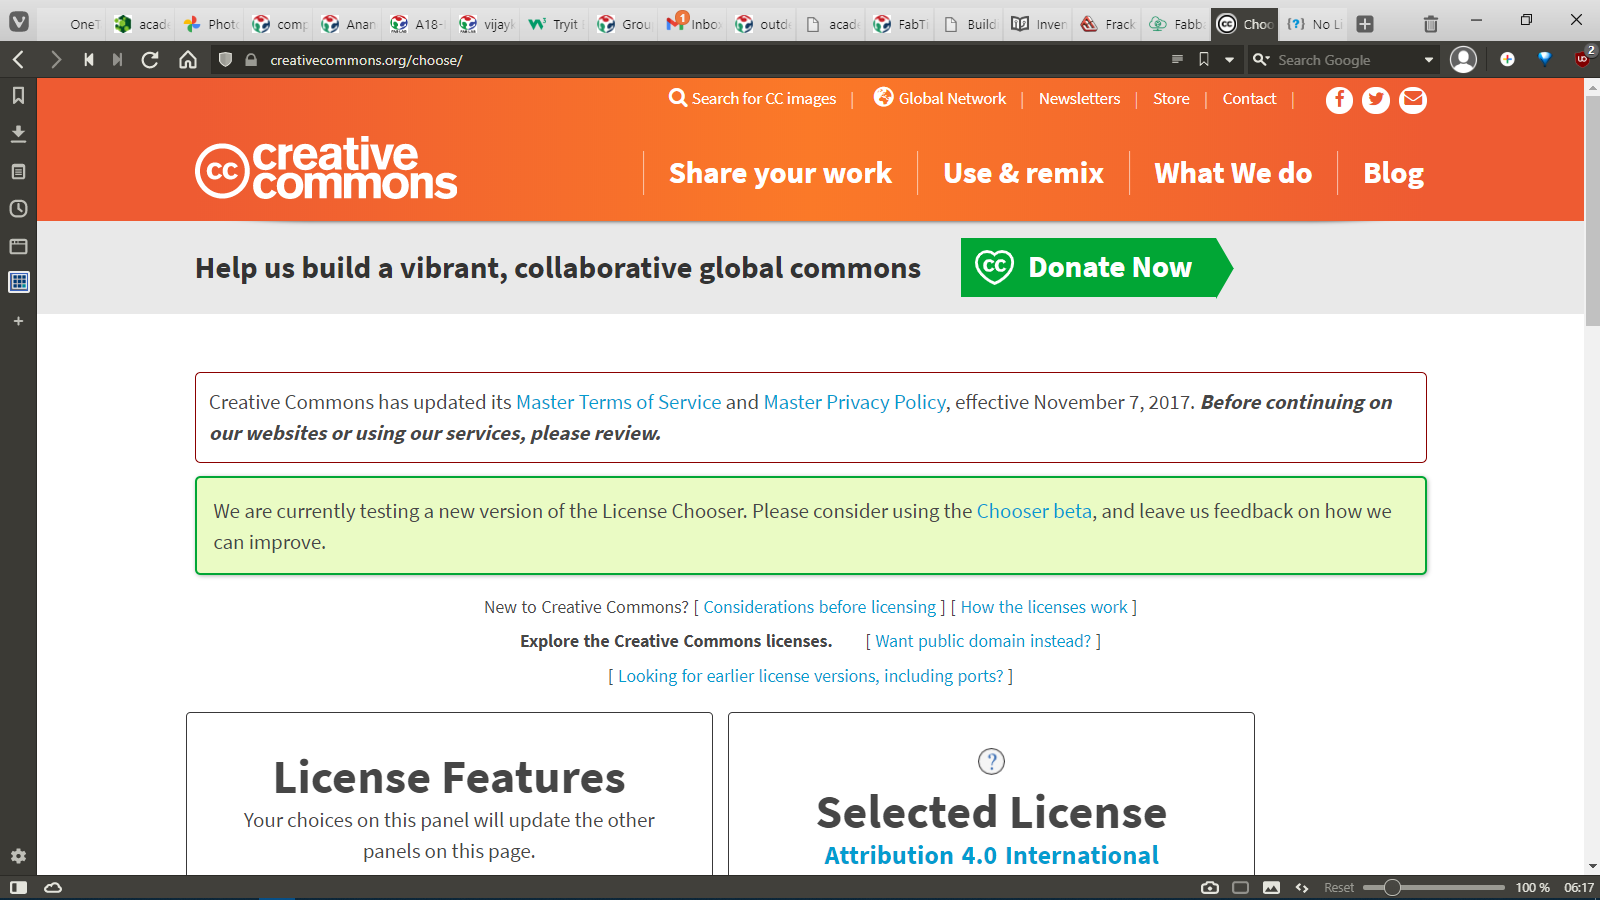Viewport: 1600px width, 900px height.
Task: Open the sync cloud status icon
Action: [53, 887]
